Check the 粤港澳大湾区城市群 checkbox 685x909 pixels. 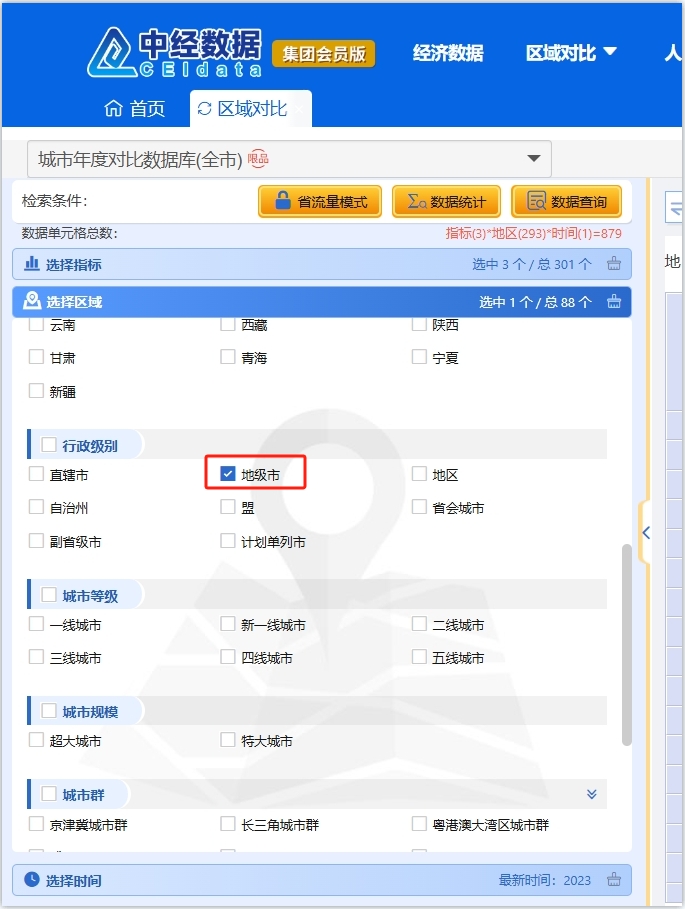tap(419, 824)
